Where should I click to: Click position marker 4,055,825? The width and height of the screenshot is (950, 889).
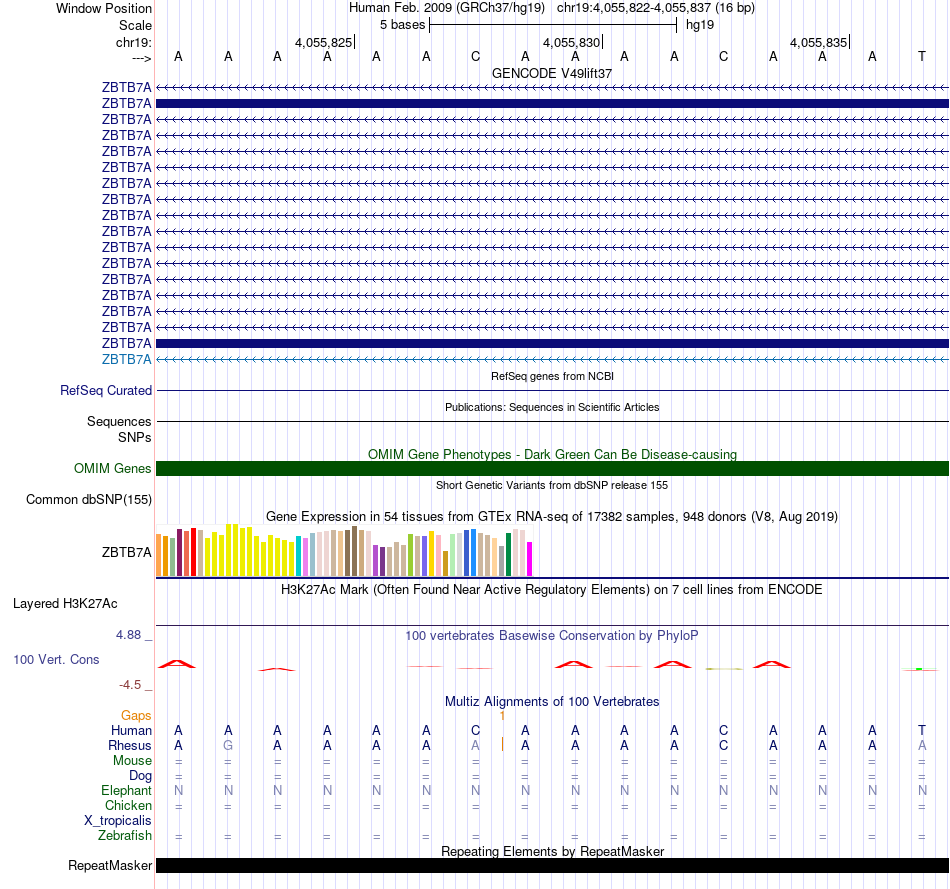(x=324, y=42)
